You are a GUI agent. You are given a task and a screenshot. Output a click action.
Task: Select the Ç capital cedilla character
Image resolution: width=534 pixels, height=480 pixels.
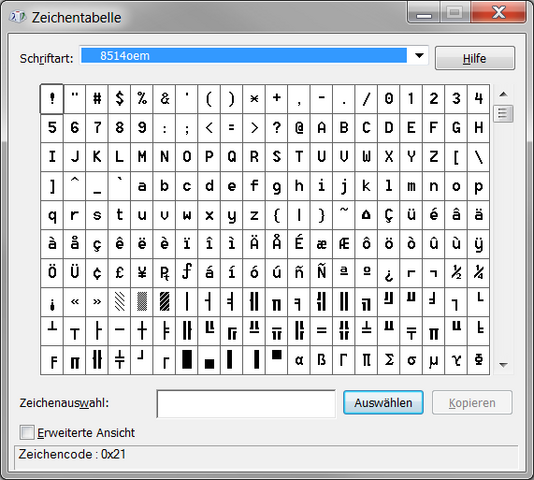(x=389, y=215)
